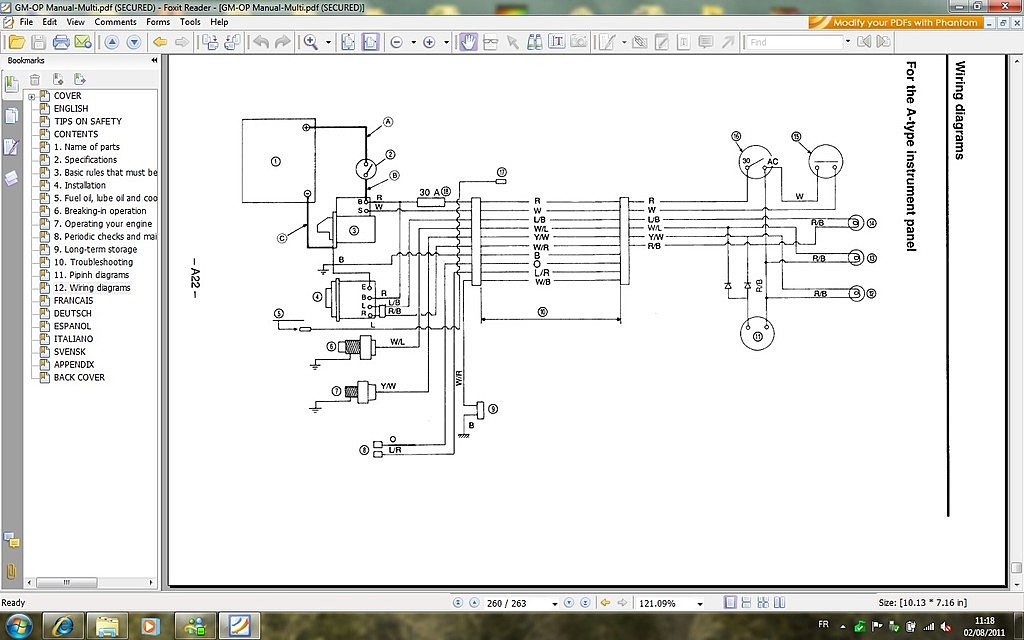Open search with the binoculars icon
1024x640 pixels.
[x=535, y=42]
